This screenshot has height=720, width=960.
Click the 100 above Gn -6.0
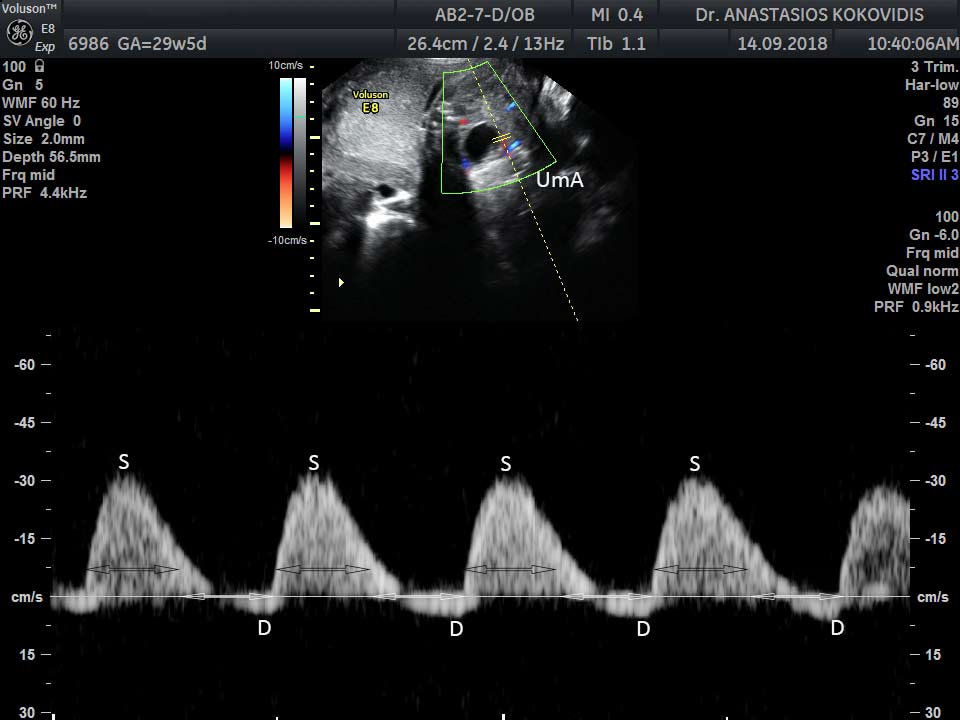(947, 217)
